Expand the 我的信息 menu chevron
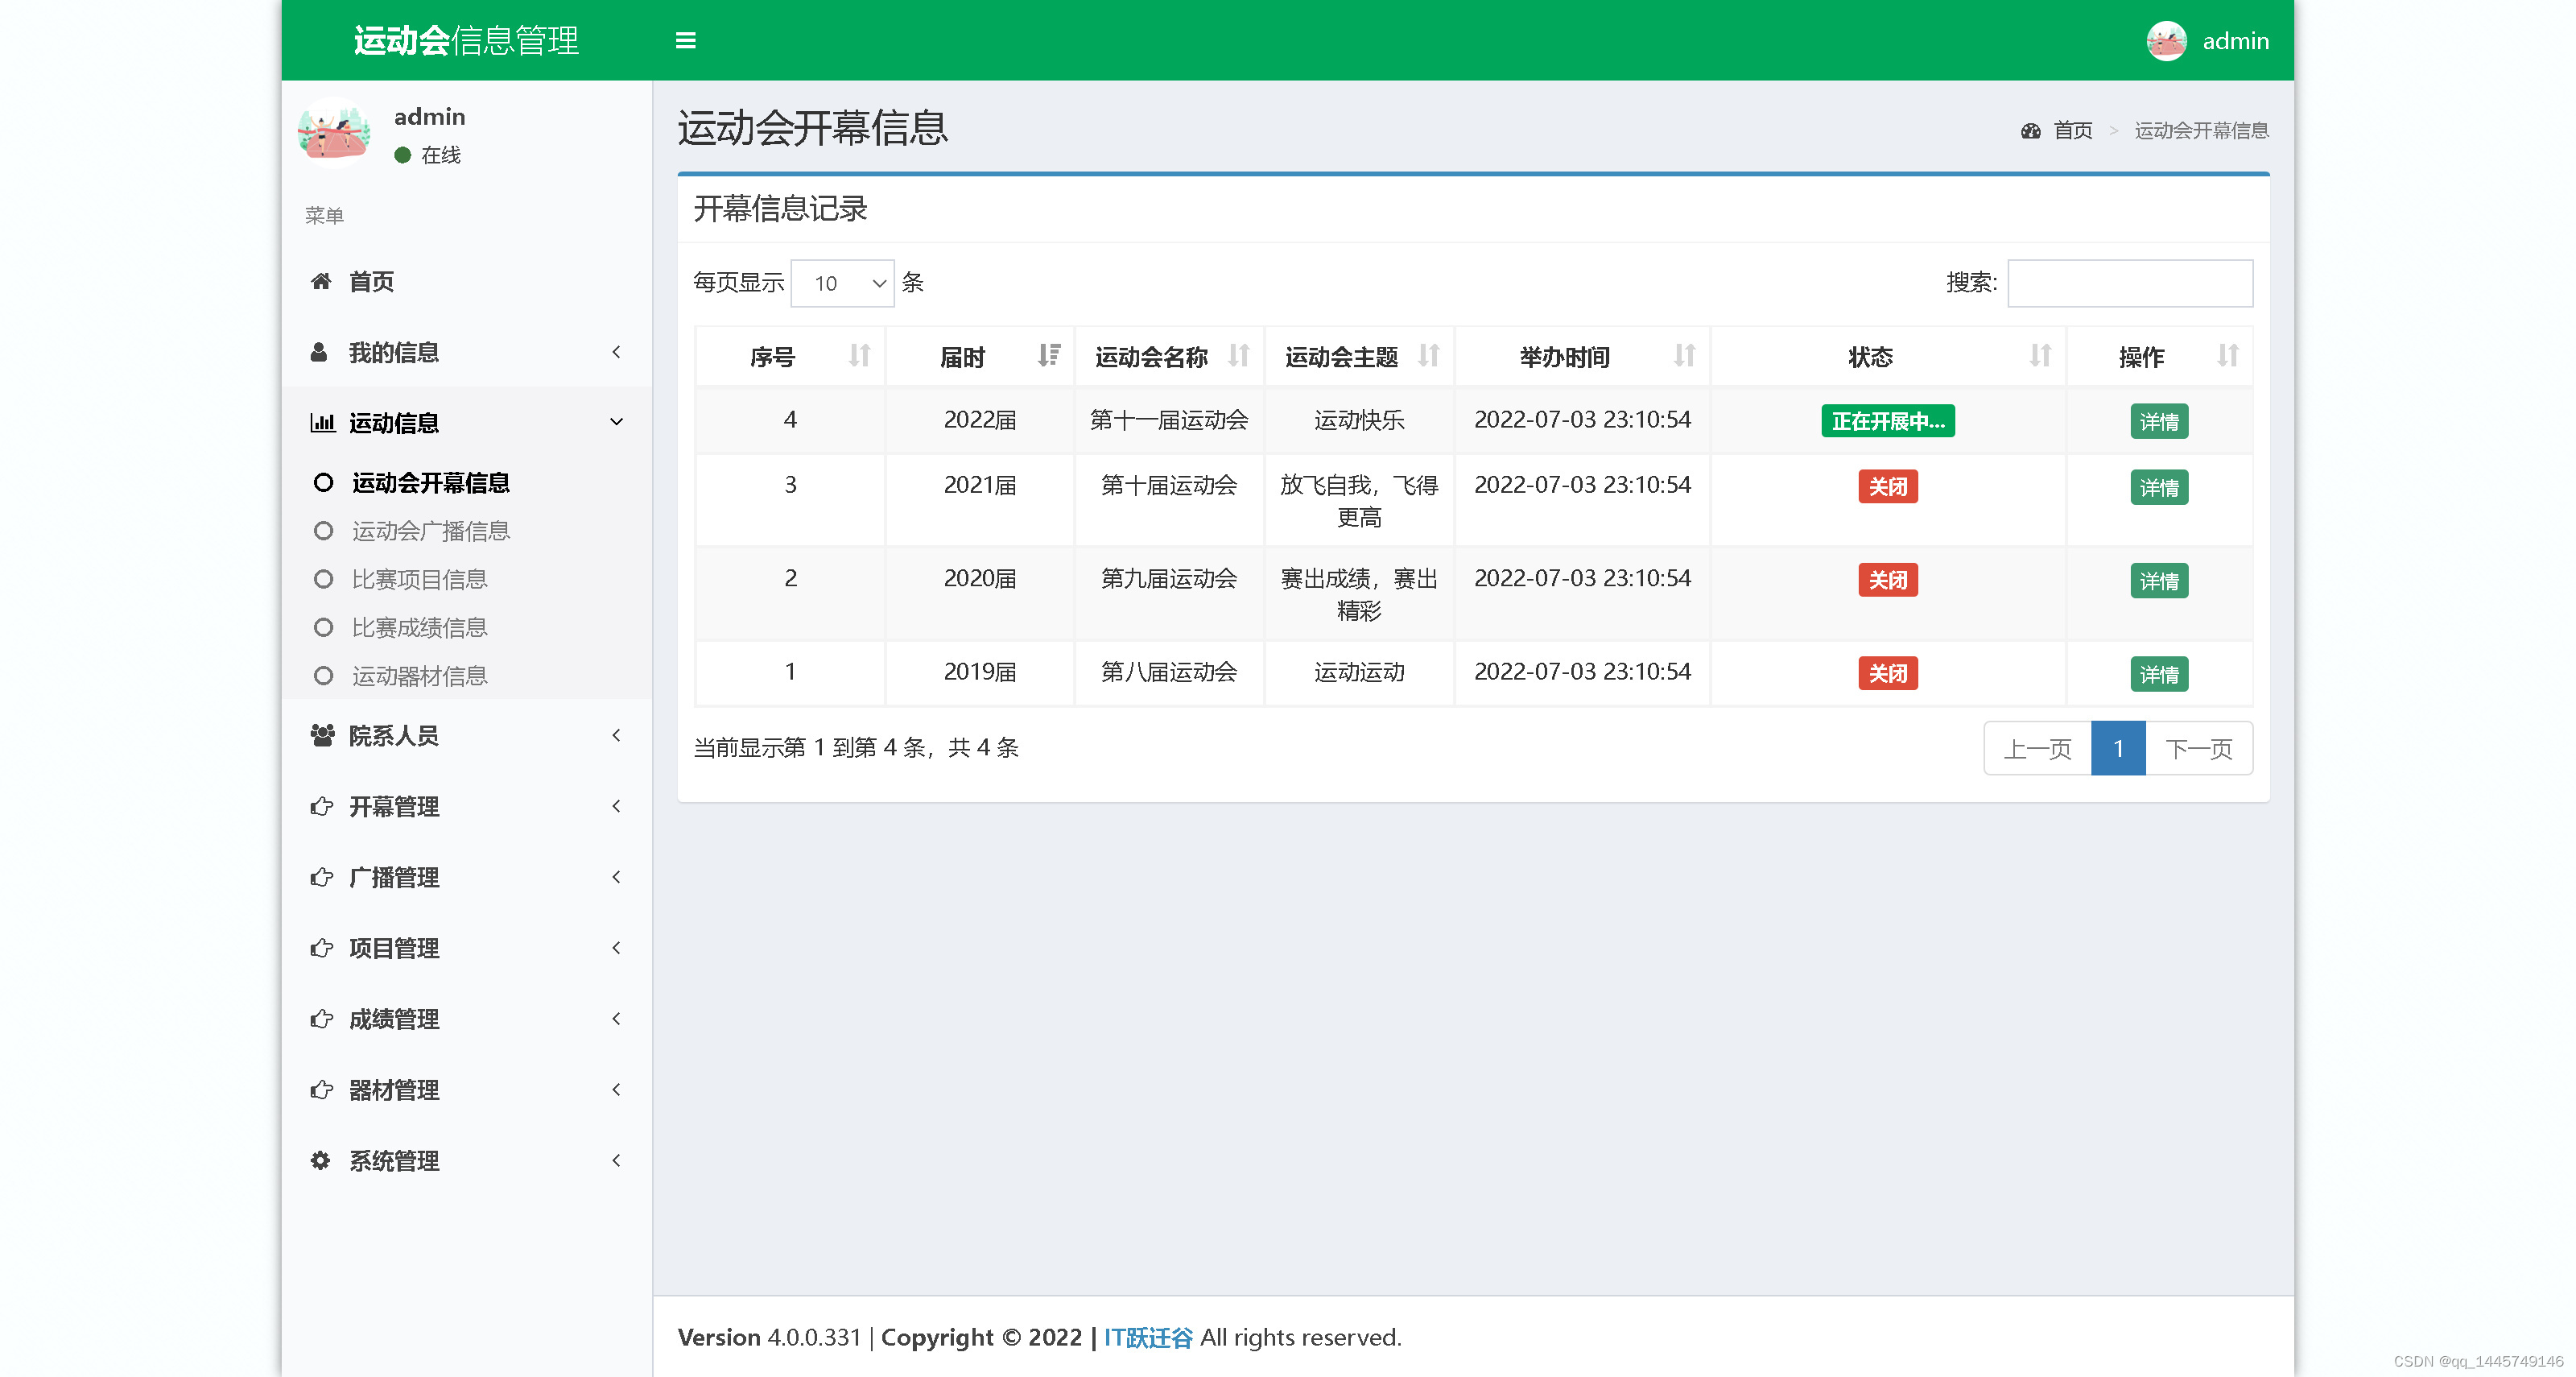 [x=616, y=352]
